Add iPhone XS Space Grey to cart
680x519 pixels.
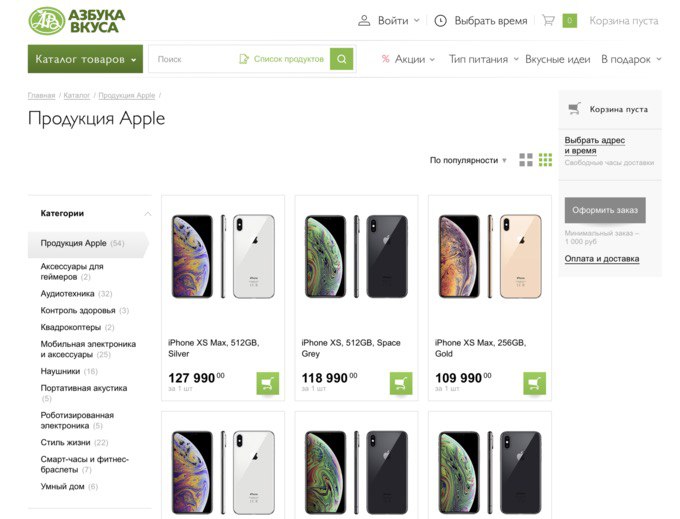(401, 383)
